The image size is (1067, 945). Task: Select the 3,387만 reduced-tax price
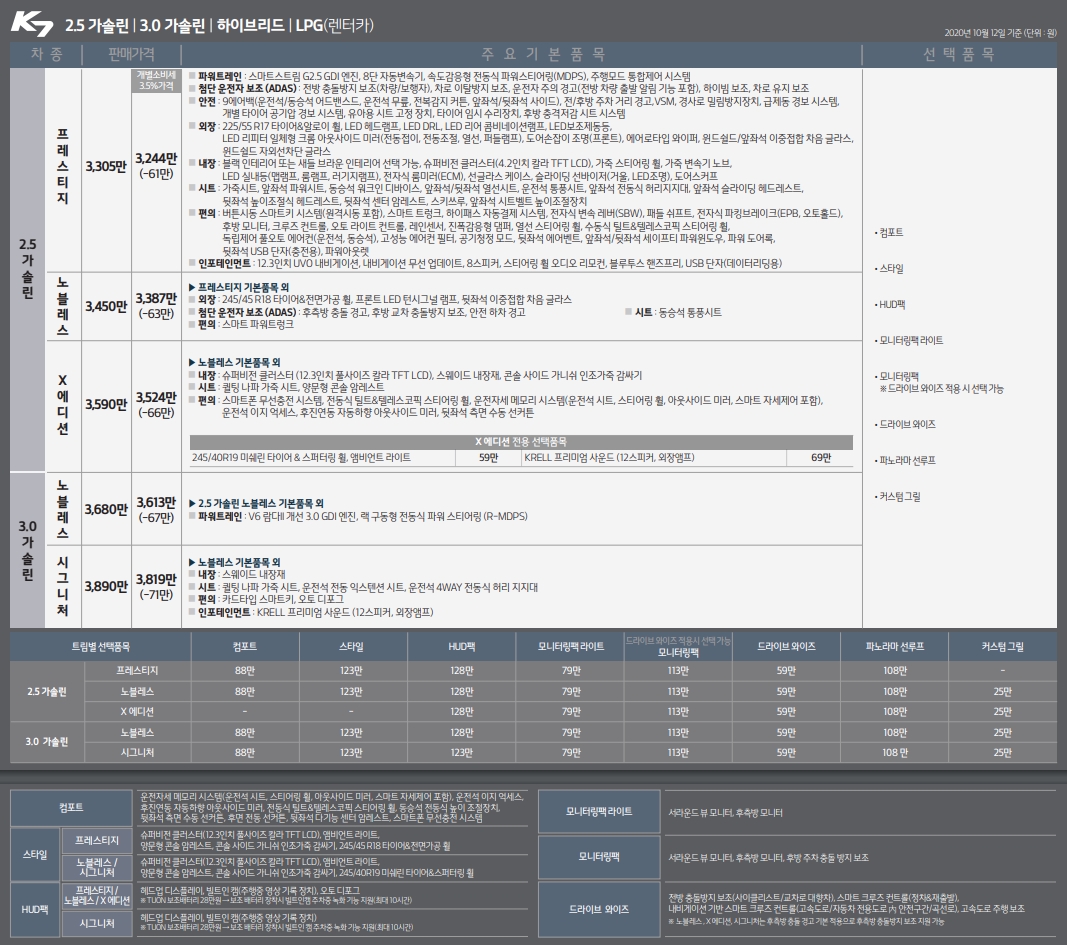(x=156, y=299)
